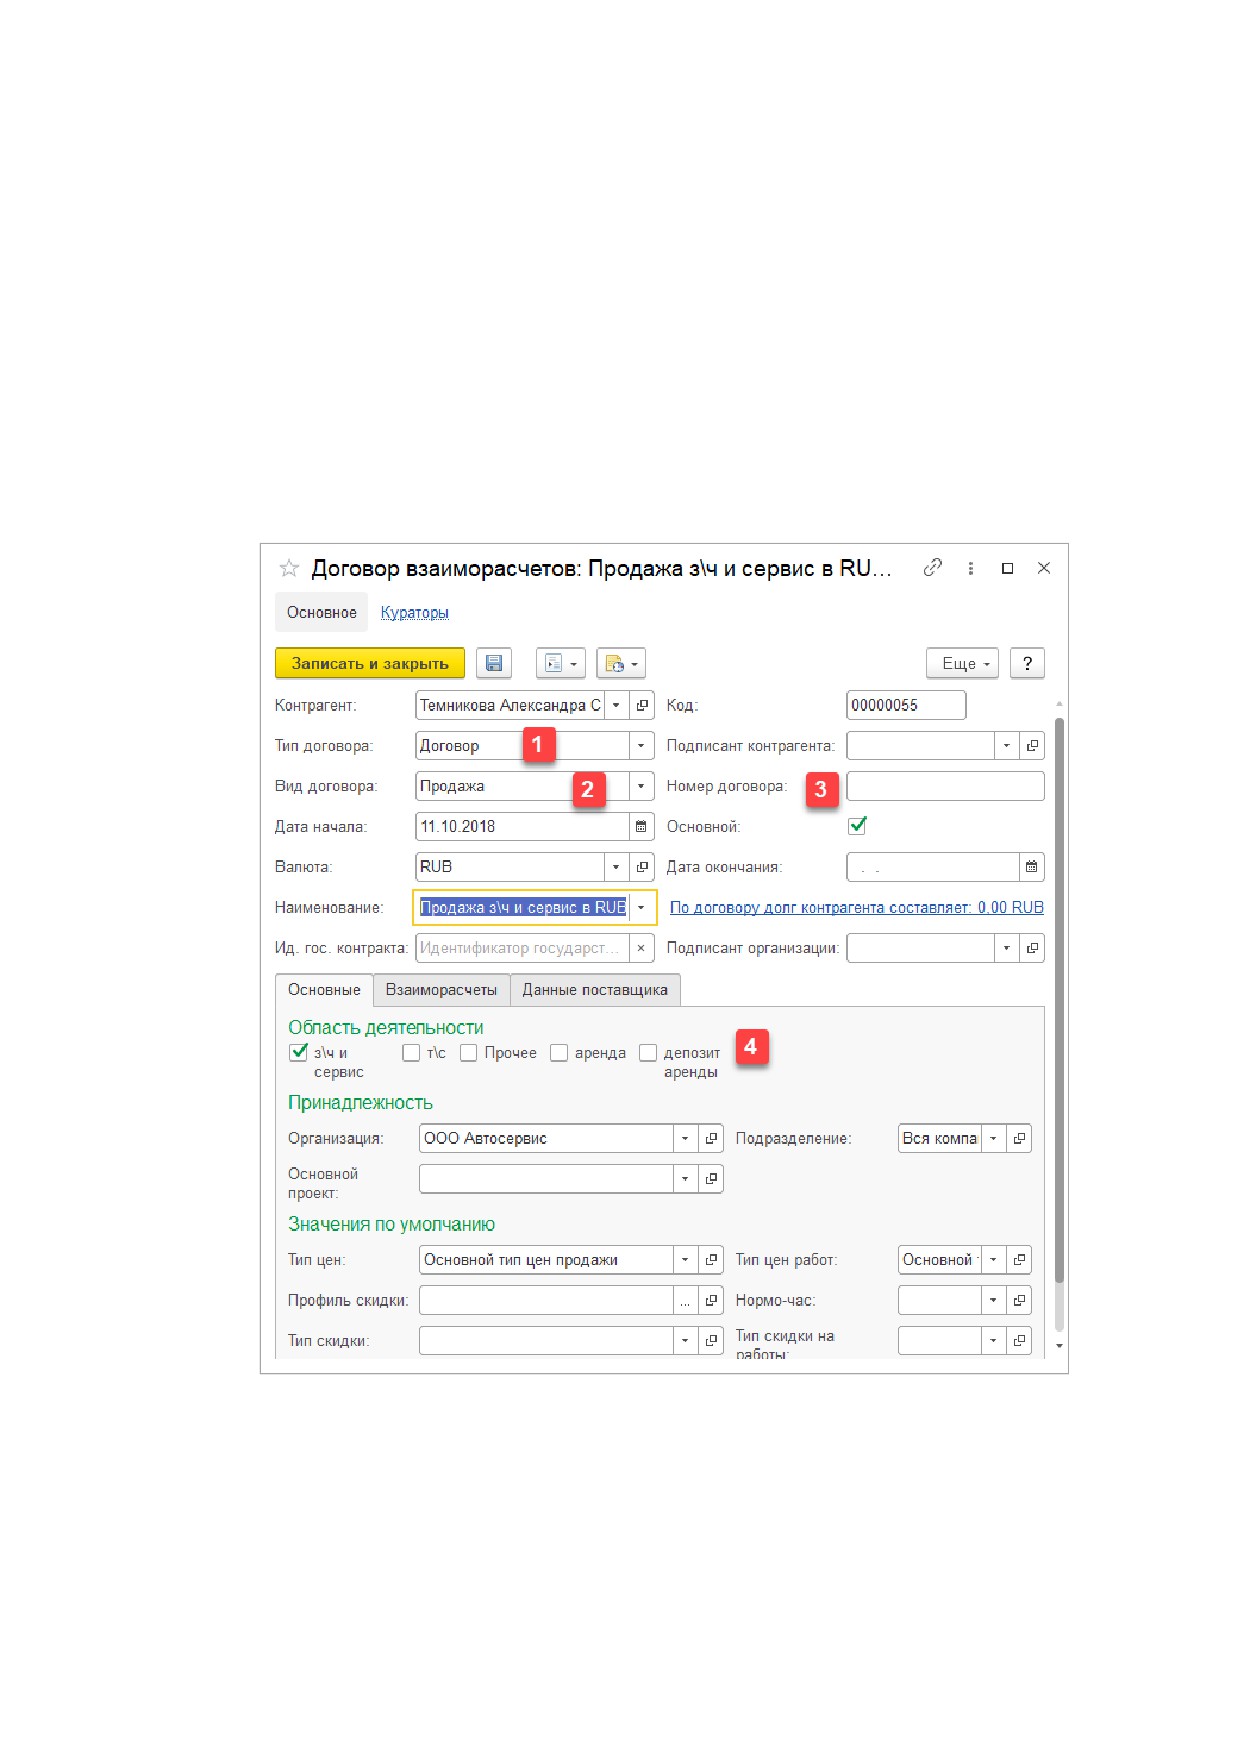Expand the Подписант организации dropdown
Viewport: 1239px width, 1752px height.
click(x=1007, y=948)
